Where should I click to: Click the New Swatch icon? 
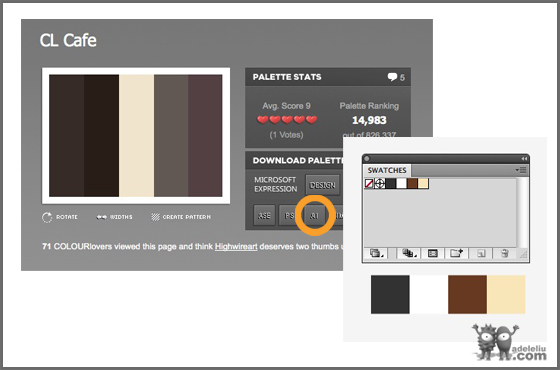[481, 254]
